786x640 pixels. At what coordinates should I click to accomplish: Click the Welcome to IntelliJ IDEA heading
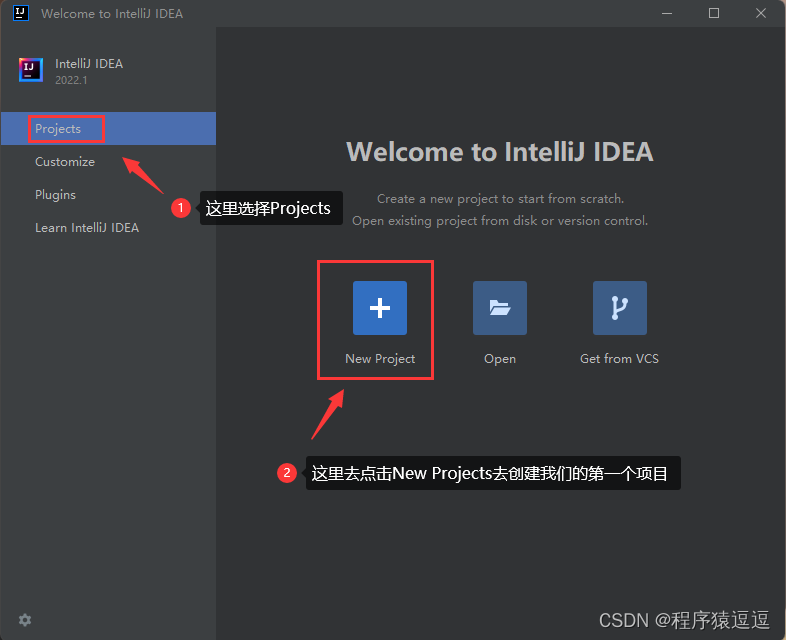point(500,152)
